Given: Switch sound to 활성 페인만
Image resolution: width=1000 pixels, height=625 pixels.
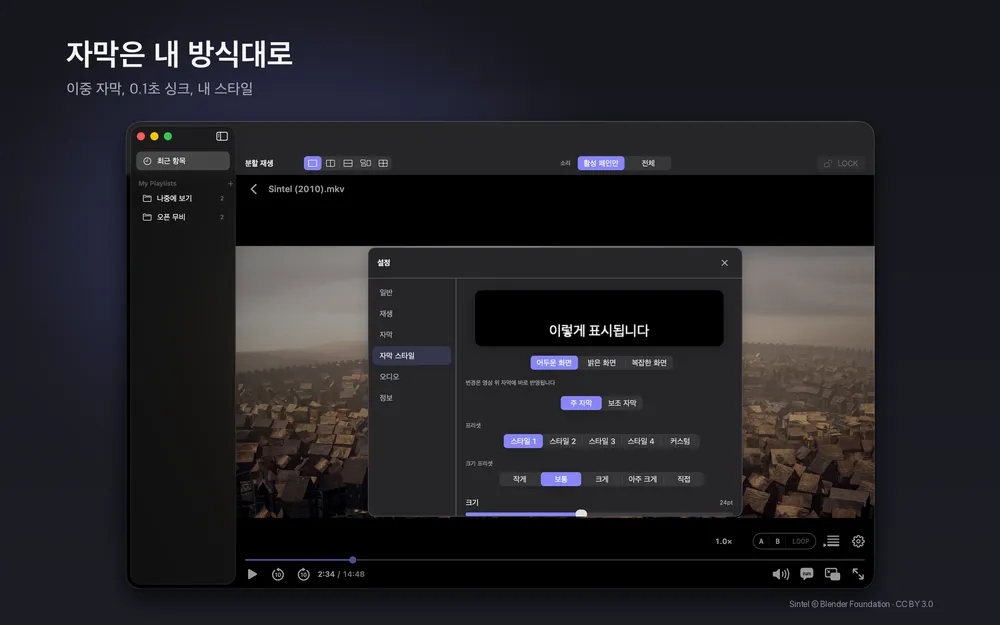Looking at the screenshot, I should point(601,163).
